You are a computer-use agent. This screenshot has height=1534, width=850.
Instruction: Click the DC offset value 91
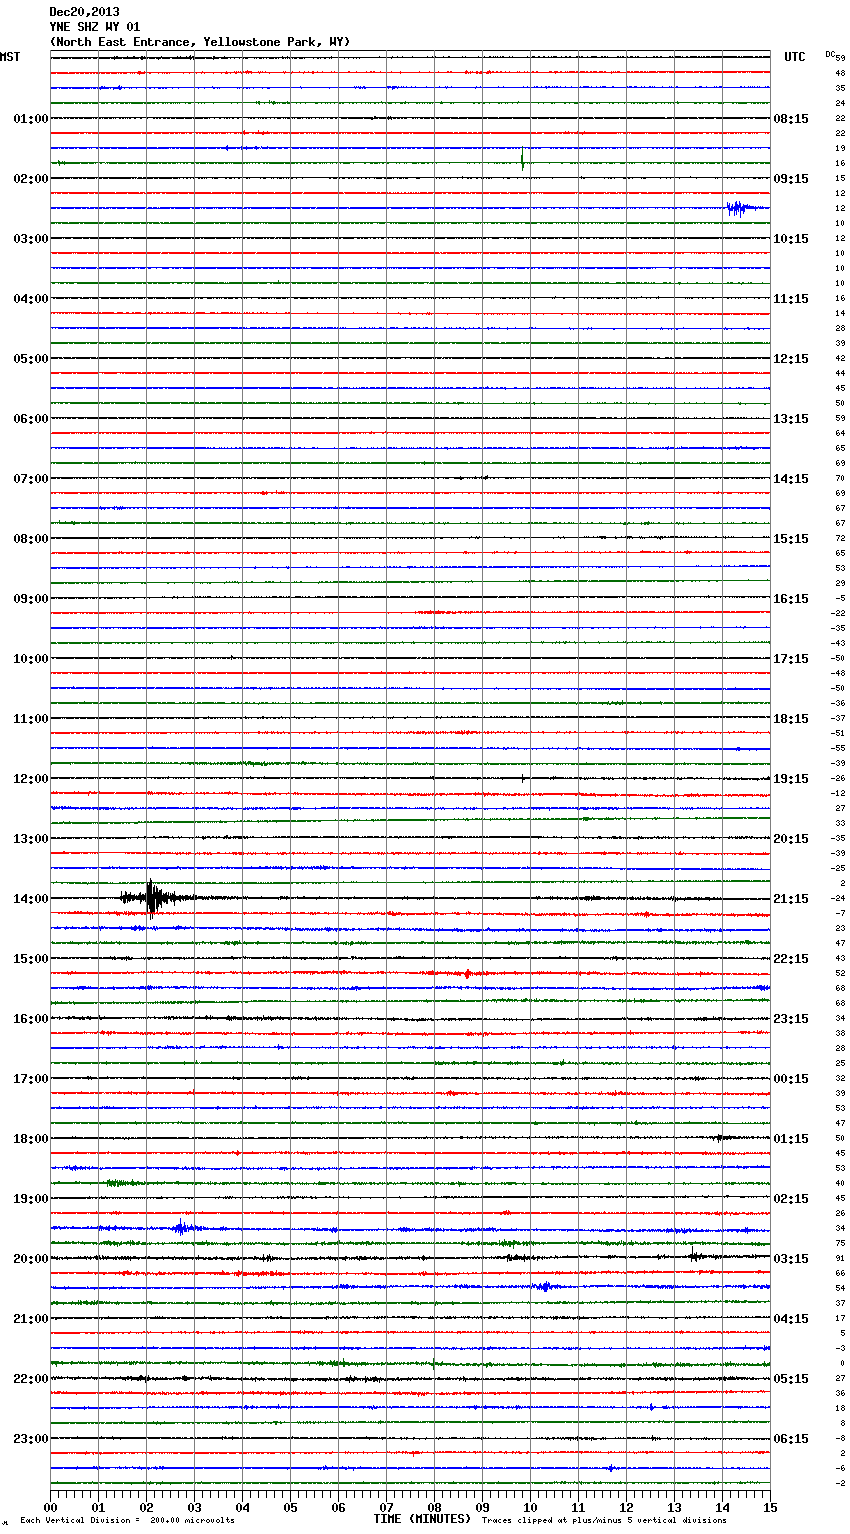840,1258
